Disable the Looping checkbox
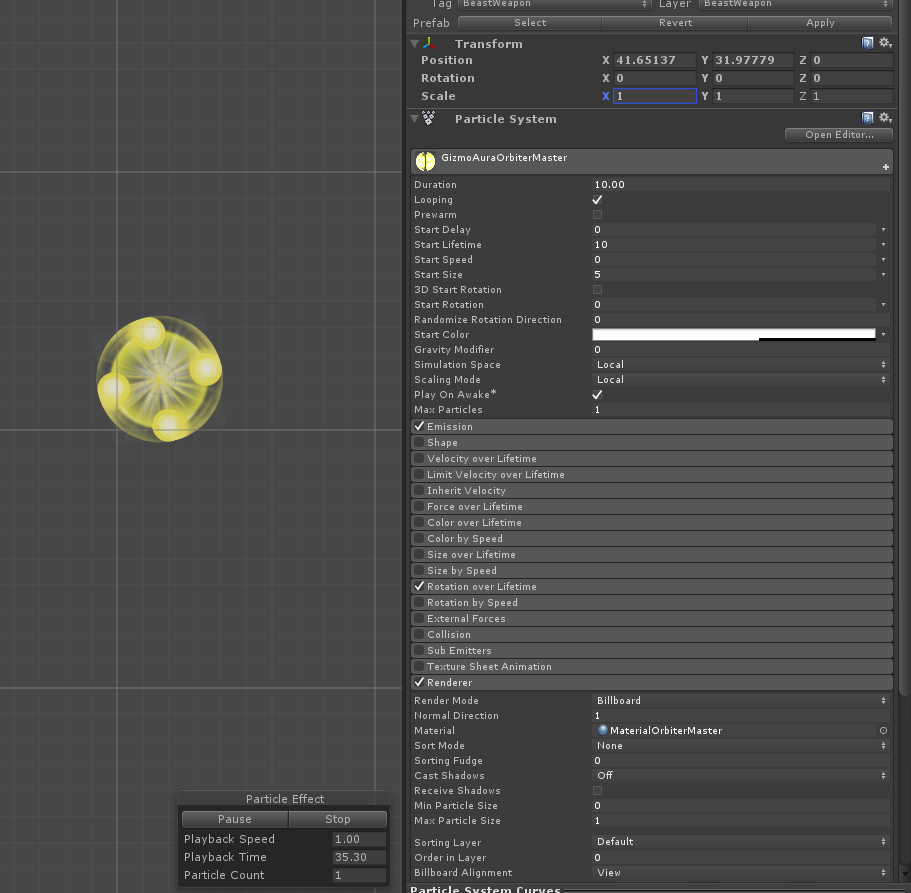This screenshot has width=911, height=893. pos(597,199)
